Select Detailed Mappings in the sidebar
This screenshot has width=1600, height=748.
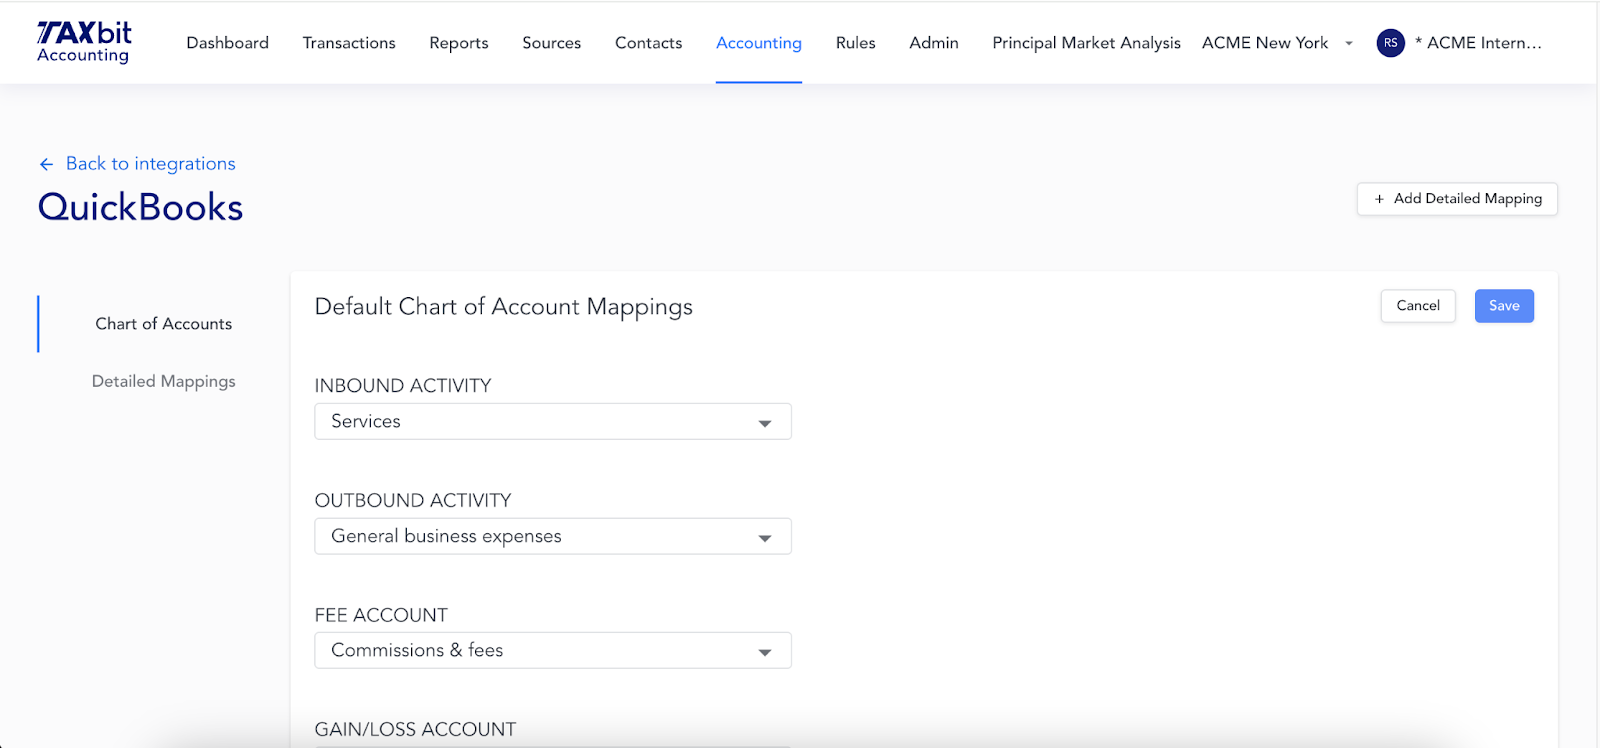point(163,381)
